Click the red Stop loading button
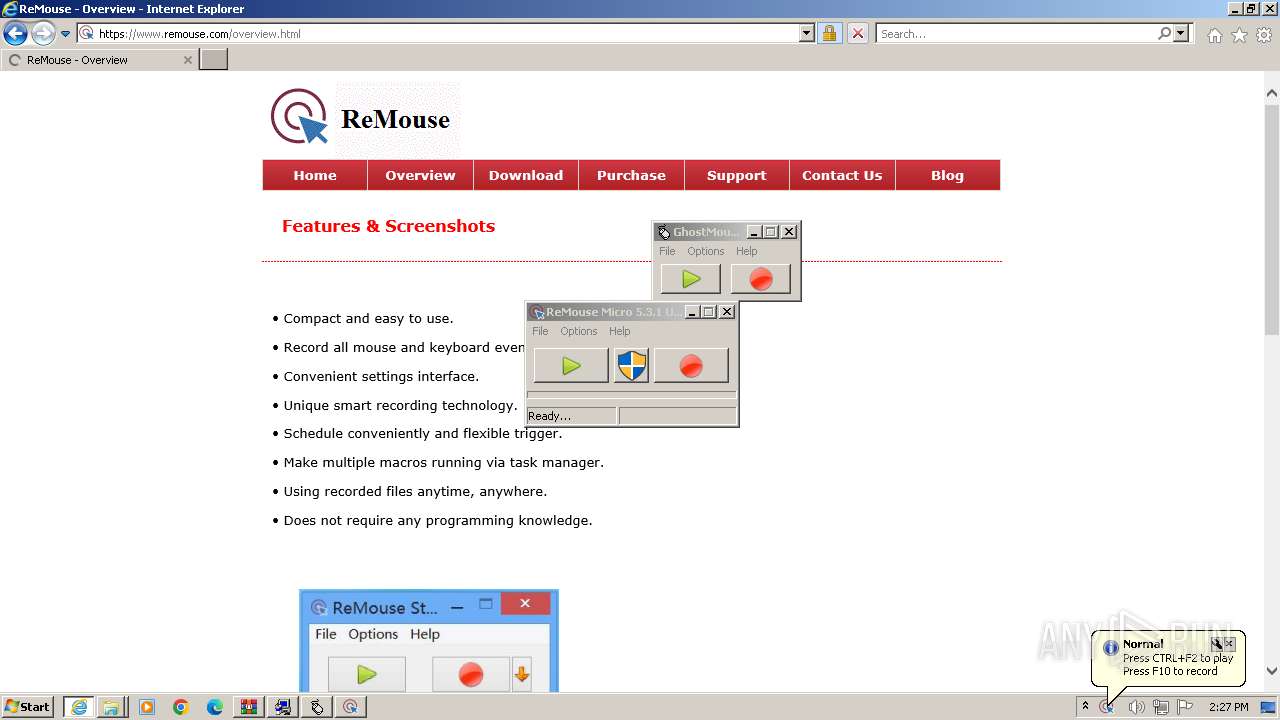1280x720 pixels. [x=858, y=33]
